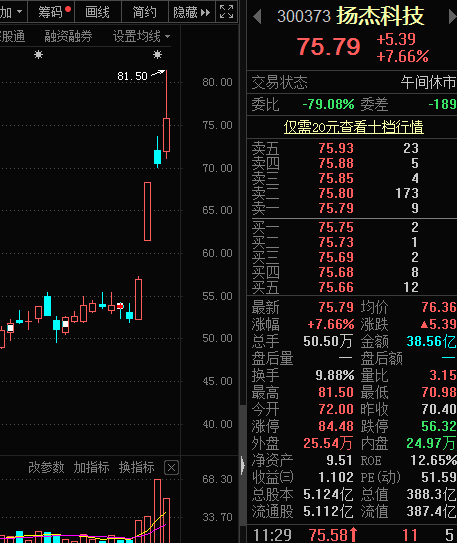Image resolution: width=457 pixels, height=543 pixels.
Task: Select the 卖一 price 75.79
Action: point(336,208)
